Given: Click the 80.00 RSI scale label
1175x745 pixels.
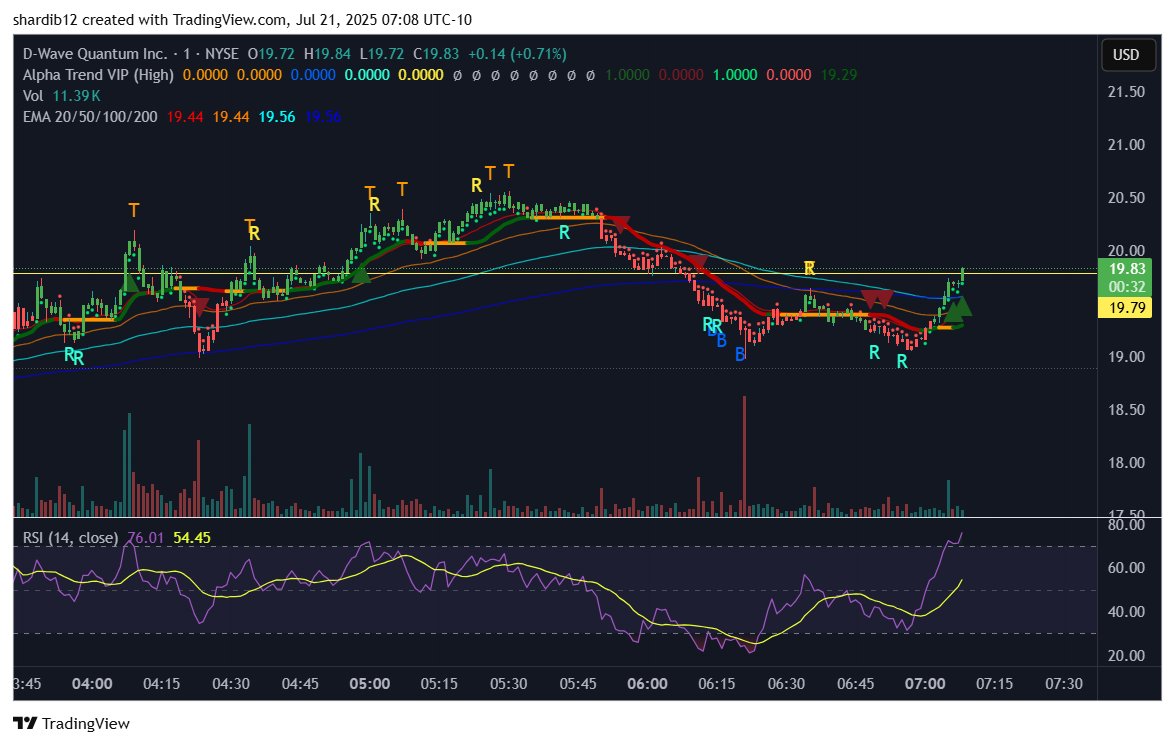Looking at the screenshot, I should [x=1126, y=525].
